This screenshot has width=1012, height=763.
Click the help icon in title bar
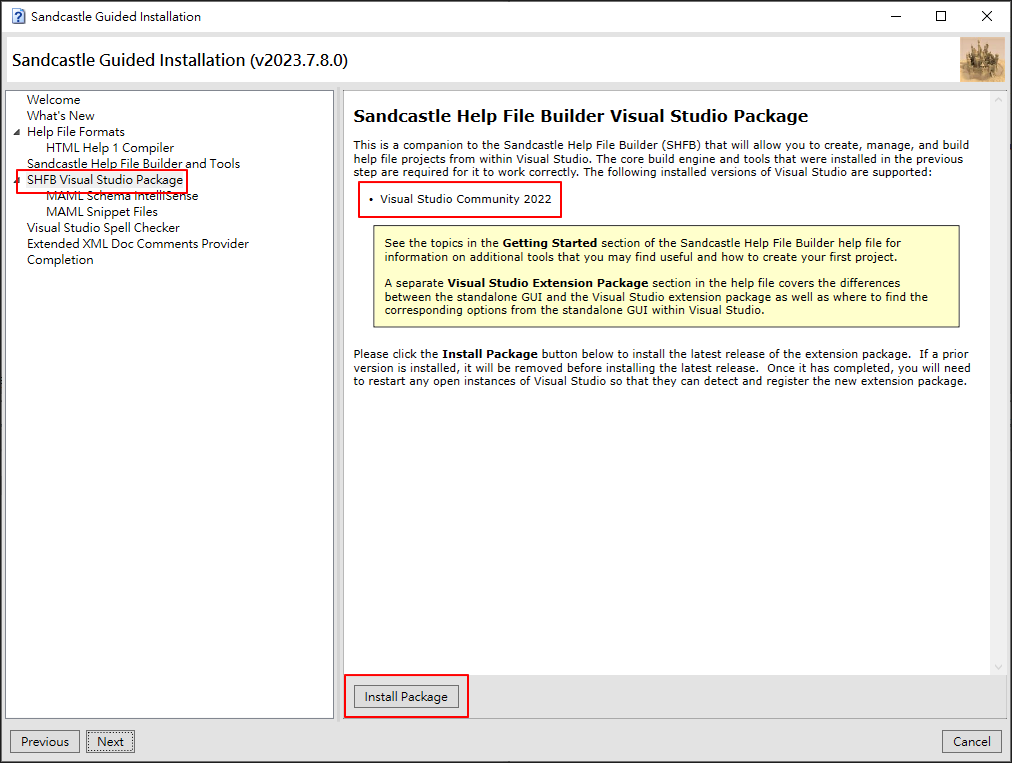pos(19,16)
